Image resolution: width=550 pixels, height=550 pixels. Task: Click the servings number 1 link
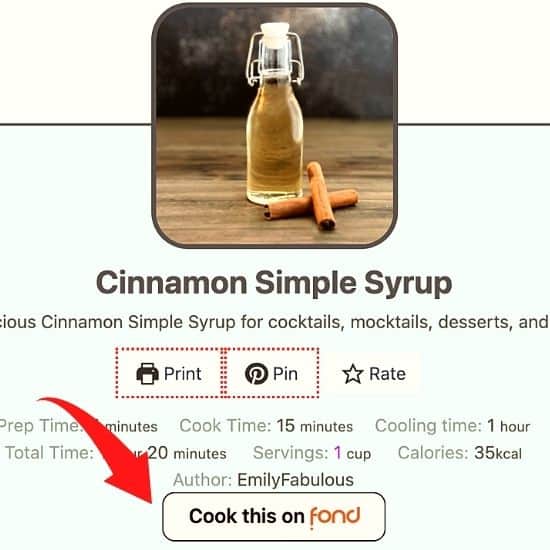[337, 452]
